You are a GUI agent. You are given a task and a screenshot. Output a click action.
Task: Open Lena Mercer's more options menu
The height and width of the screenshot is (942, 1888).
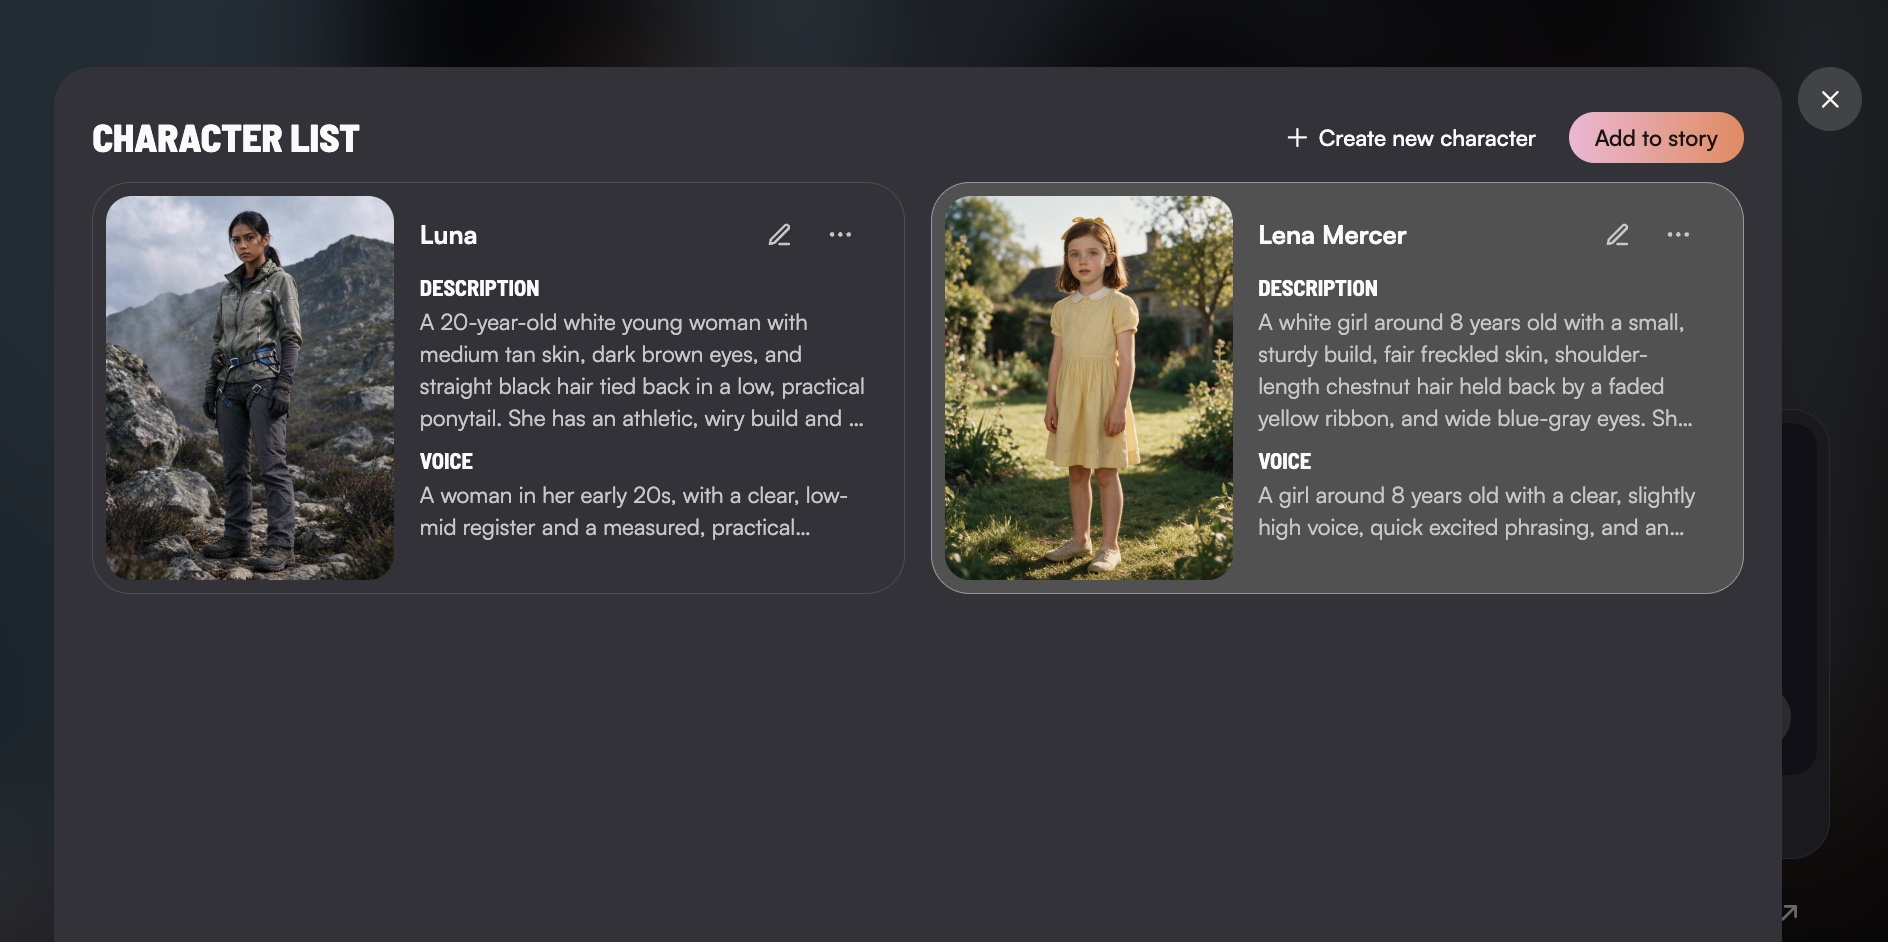click(1678, 235)
